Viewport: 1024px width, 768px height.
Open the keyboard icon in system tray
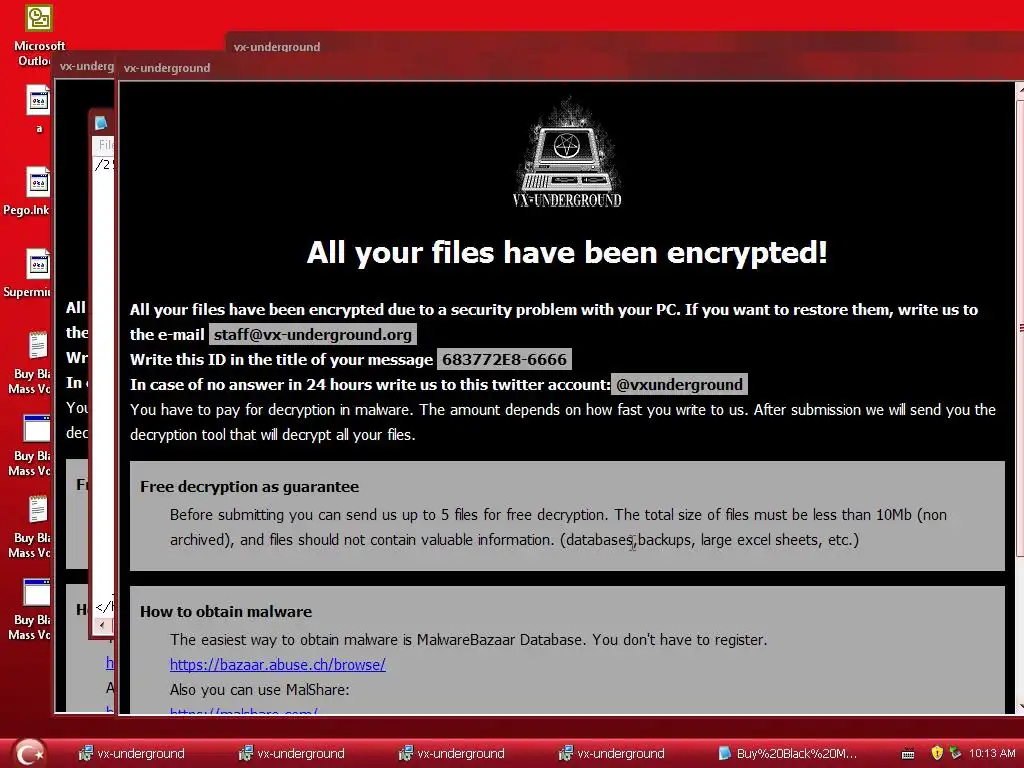[x=908, y=754]
